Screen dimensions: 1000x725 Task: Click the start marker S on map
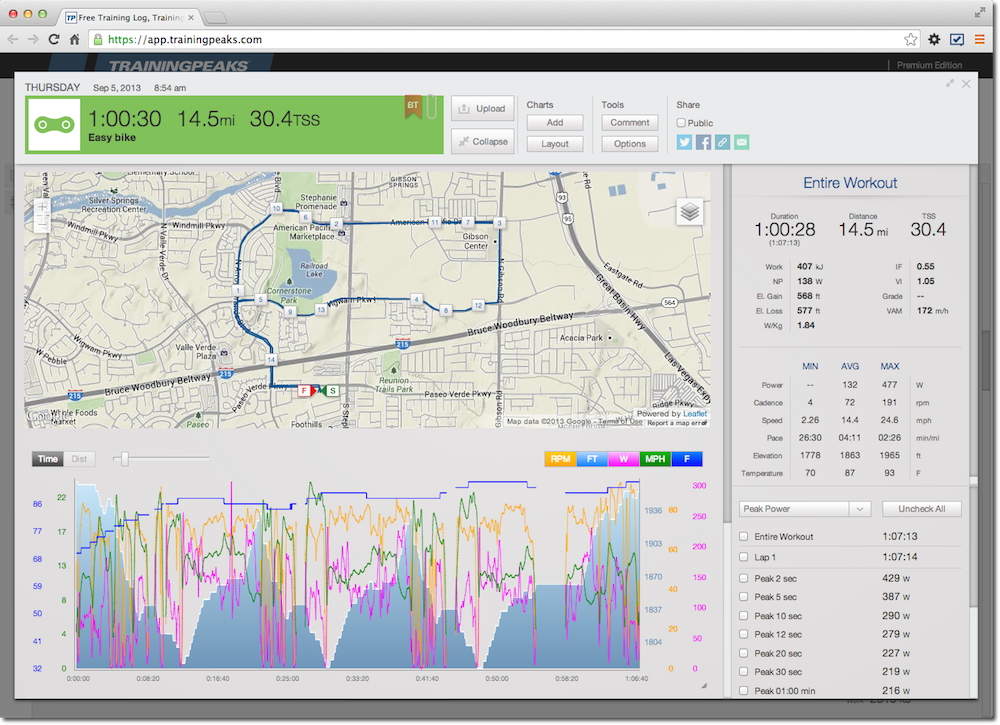(x=332, y=390)
